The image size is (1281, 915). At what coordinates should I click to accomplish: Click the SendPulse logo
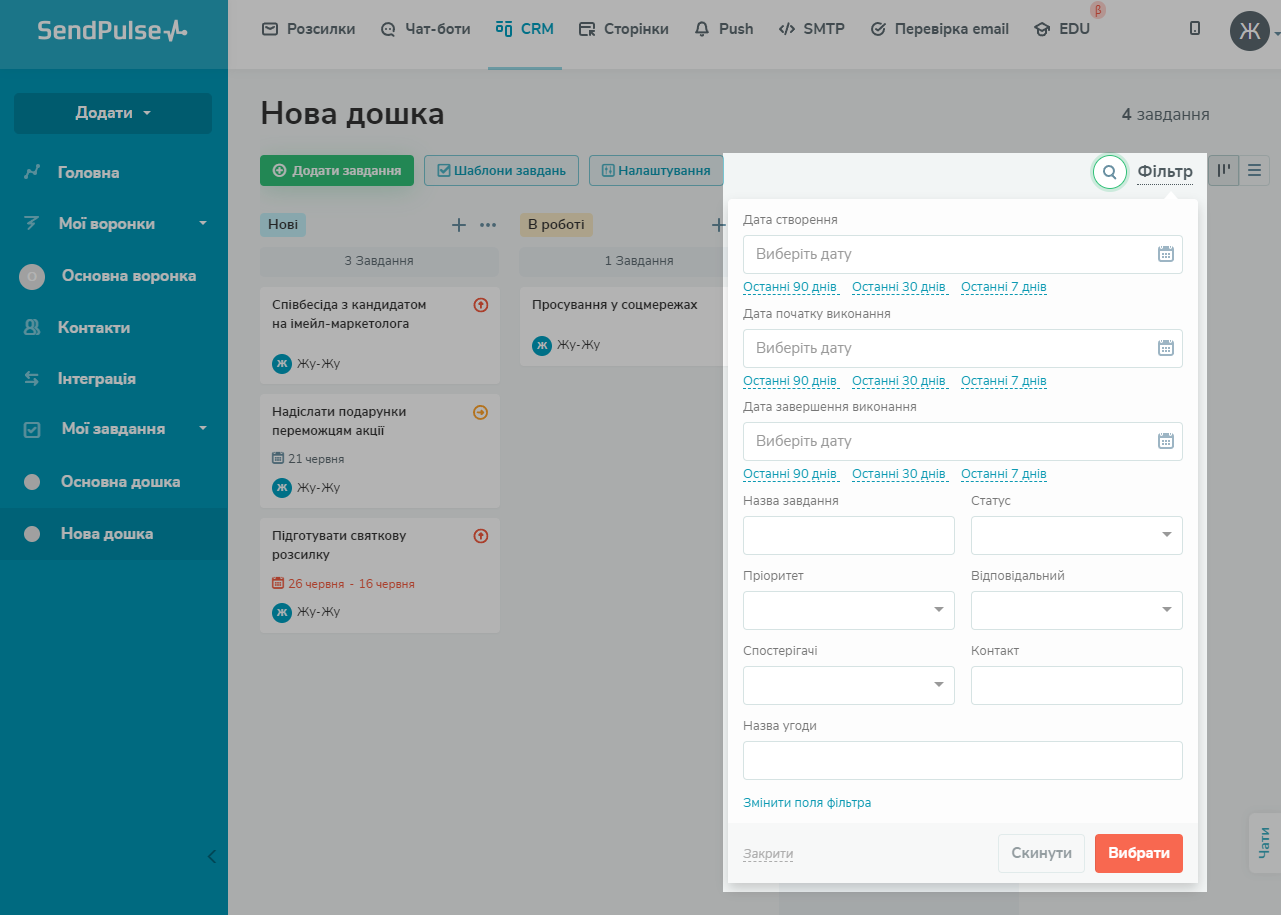point(112,30)
